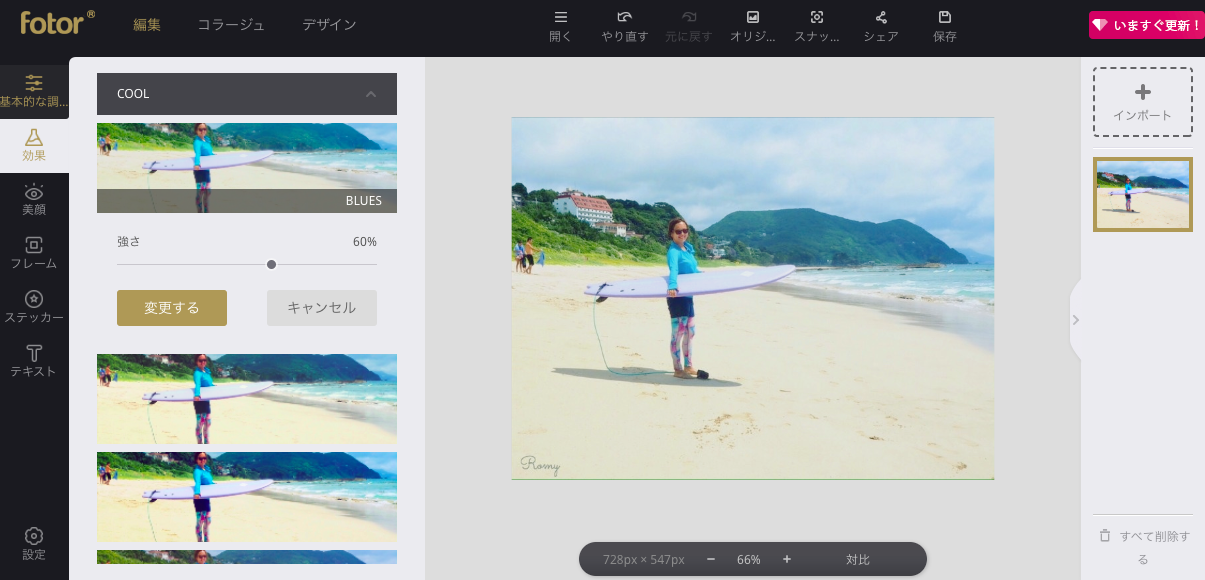This screenshot has width=1205, height=580.
Task: Open 設定 settings at sidebar bottom
Action: pyautogui.click(x=34, y=544)
